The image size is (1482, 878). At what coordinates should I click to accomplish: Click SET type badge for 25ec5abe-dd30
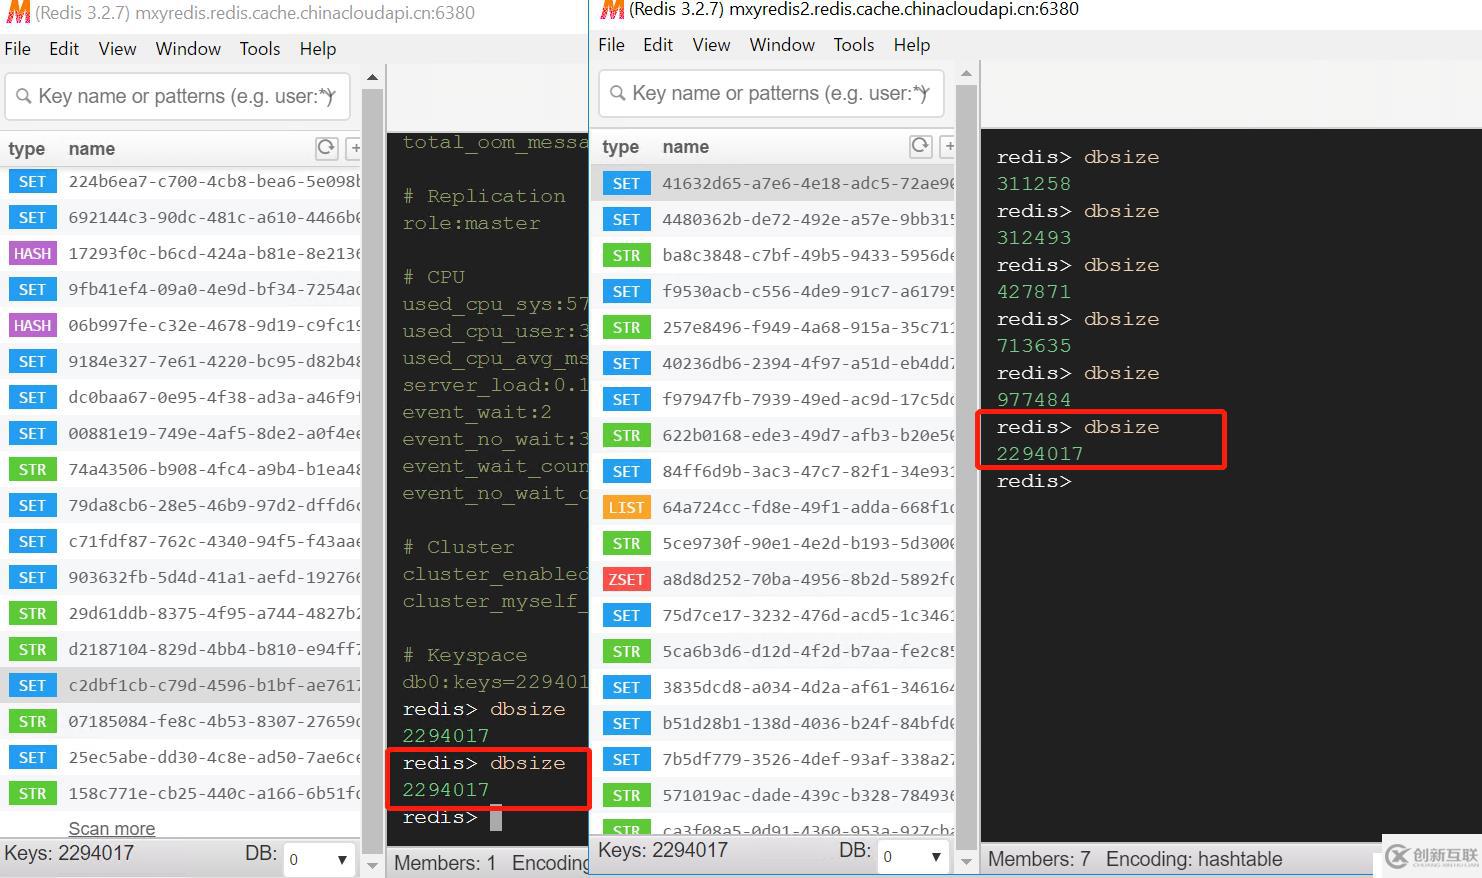point(32,758)
